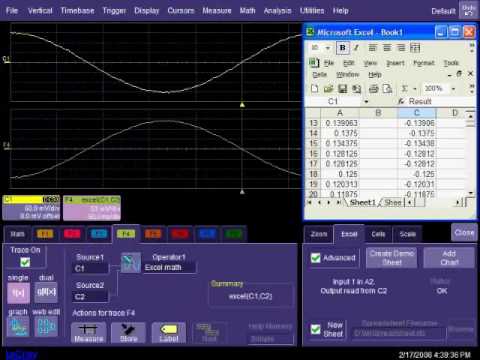Open the 200% zoom dropdown in Excel
This screenshot has width=480, height=360.
453,89
